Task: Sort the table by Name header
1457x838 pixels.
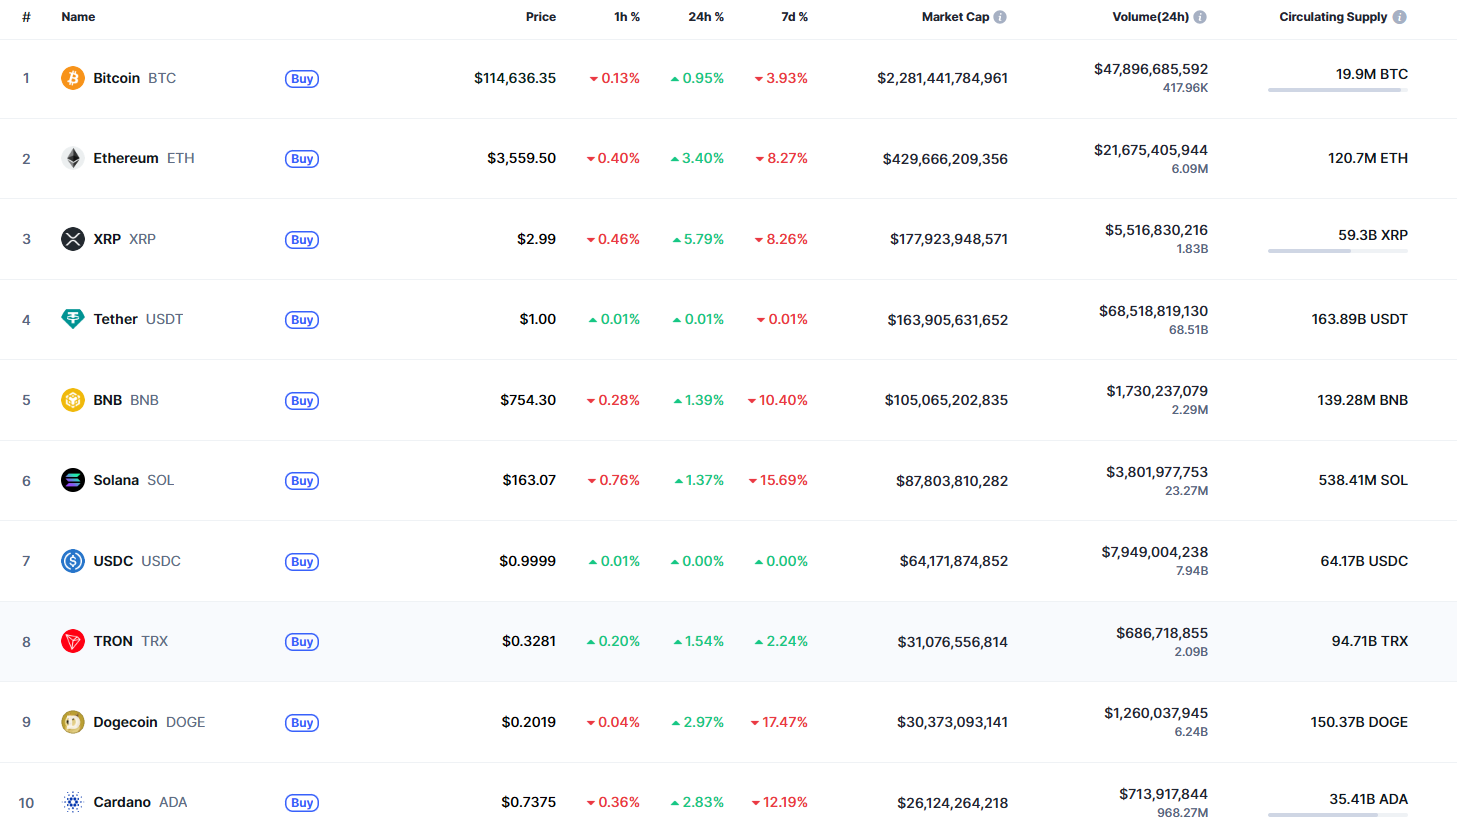Action: coord(78,17)
